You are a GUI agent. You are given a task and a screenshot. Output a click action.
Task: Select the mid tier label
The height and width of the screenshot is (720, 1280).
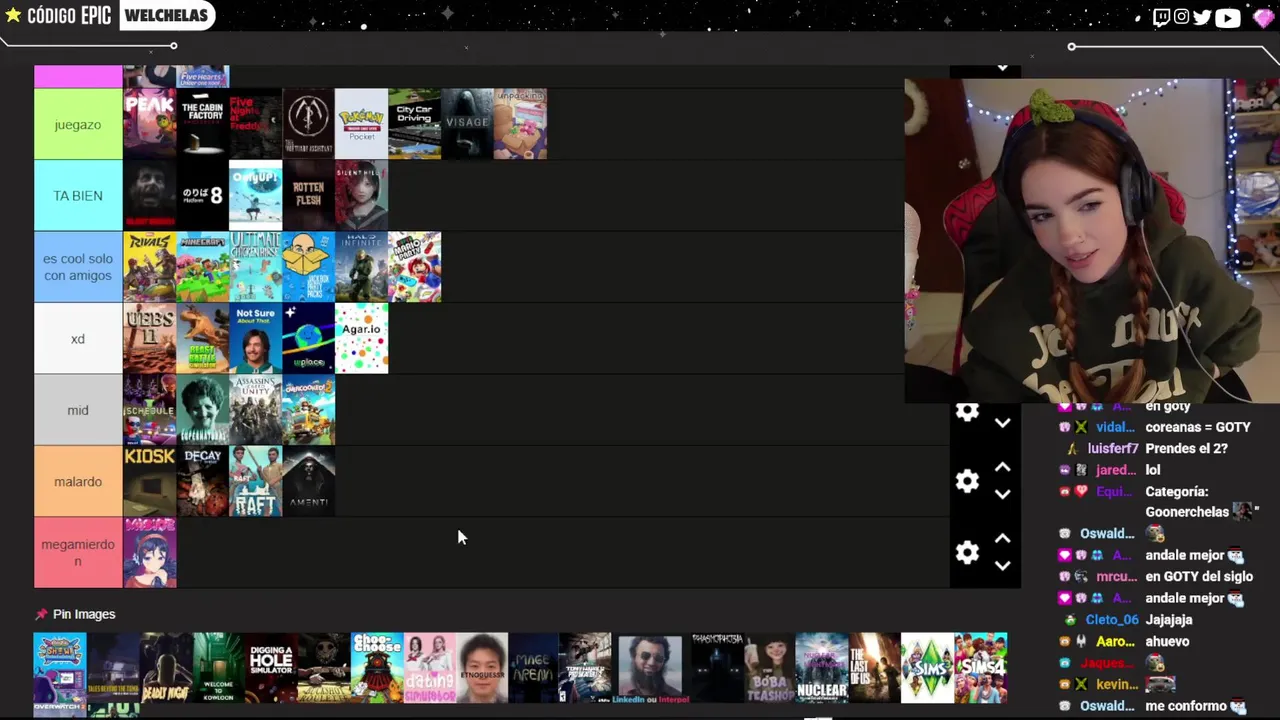pos(78,410)
